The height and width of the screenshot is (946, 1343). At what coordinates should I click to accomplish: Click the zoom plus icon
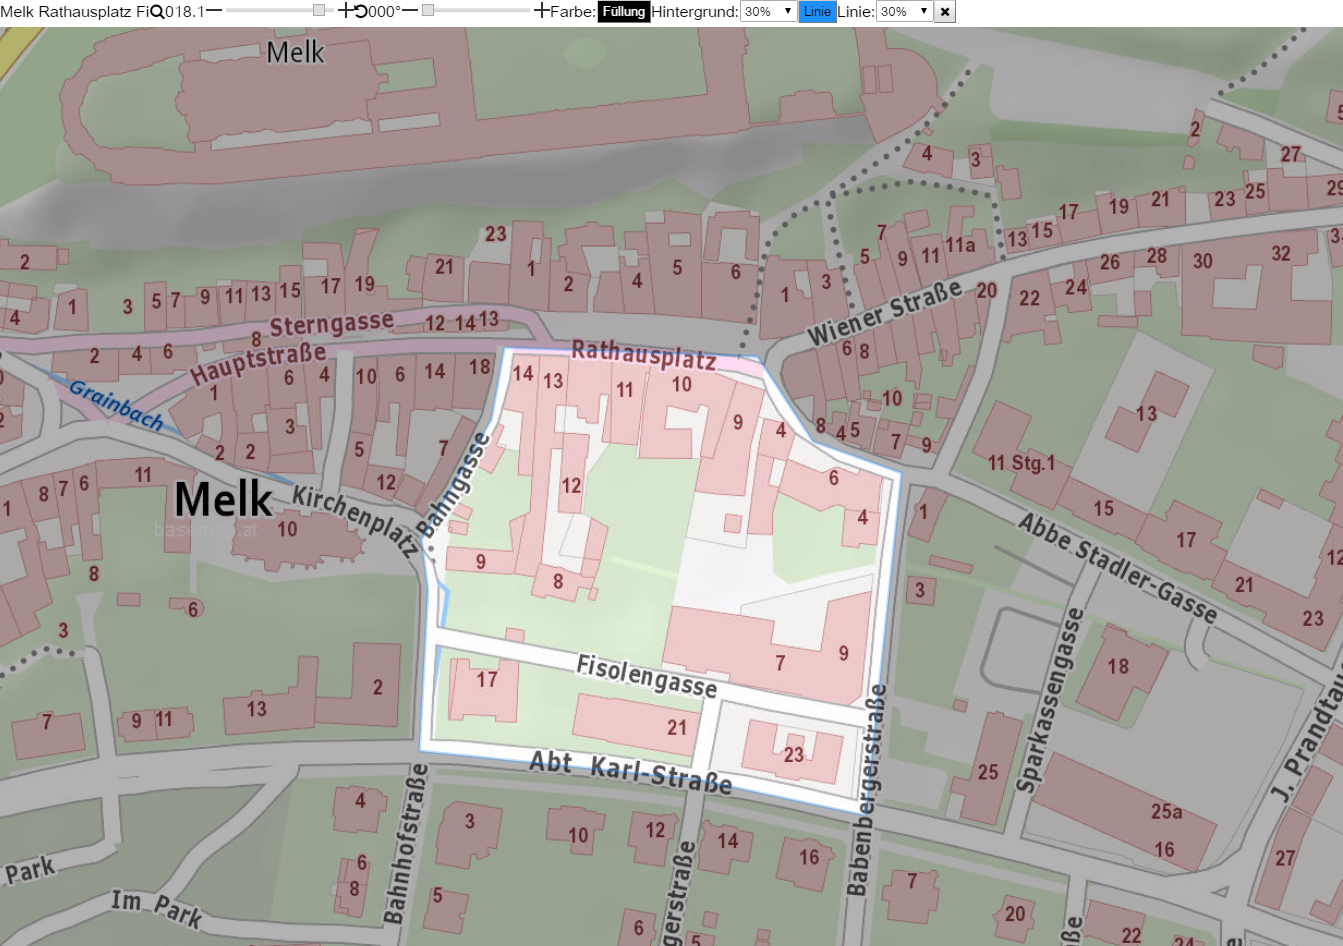[346, 11]
